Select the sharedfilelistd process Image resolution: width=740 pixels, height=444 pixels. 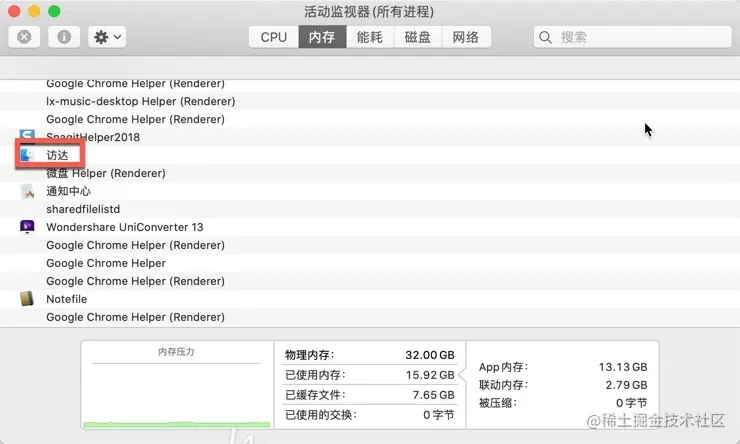click(x=83, y=209)
